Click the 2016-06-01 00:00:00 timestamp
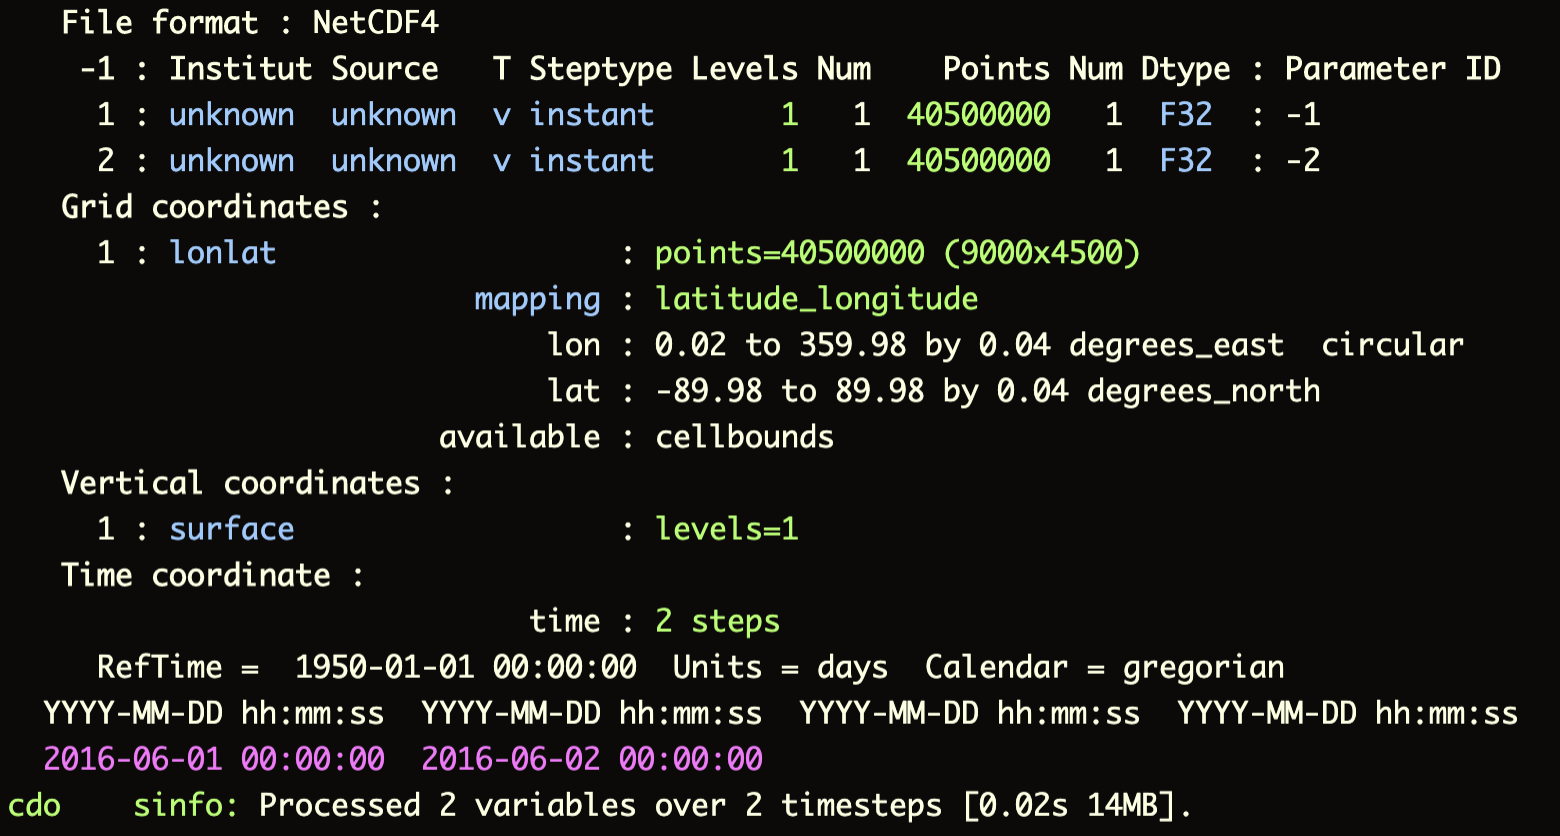Image resolution: width=1560 pixels, height=836 pixels. pyautogui.click(x=213, y=759)
